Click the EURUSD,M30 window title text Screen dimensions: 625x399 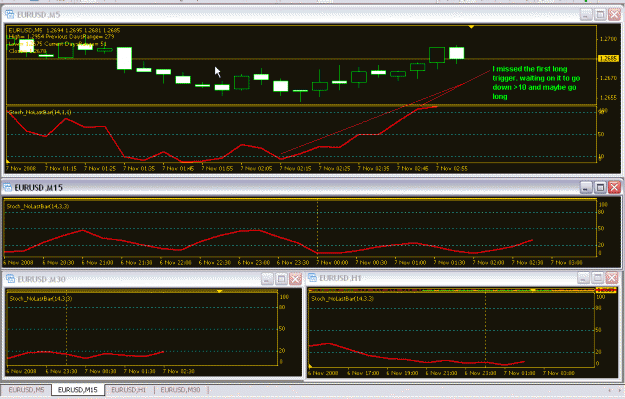(x=41, y=279)
